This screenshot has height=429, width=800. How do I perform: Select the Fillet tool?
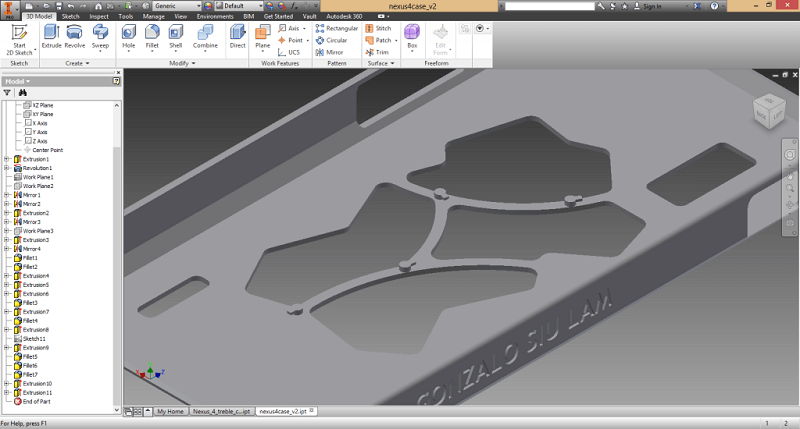[152, 38]
